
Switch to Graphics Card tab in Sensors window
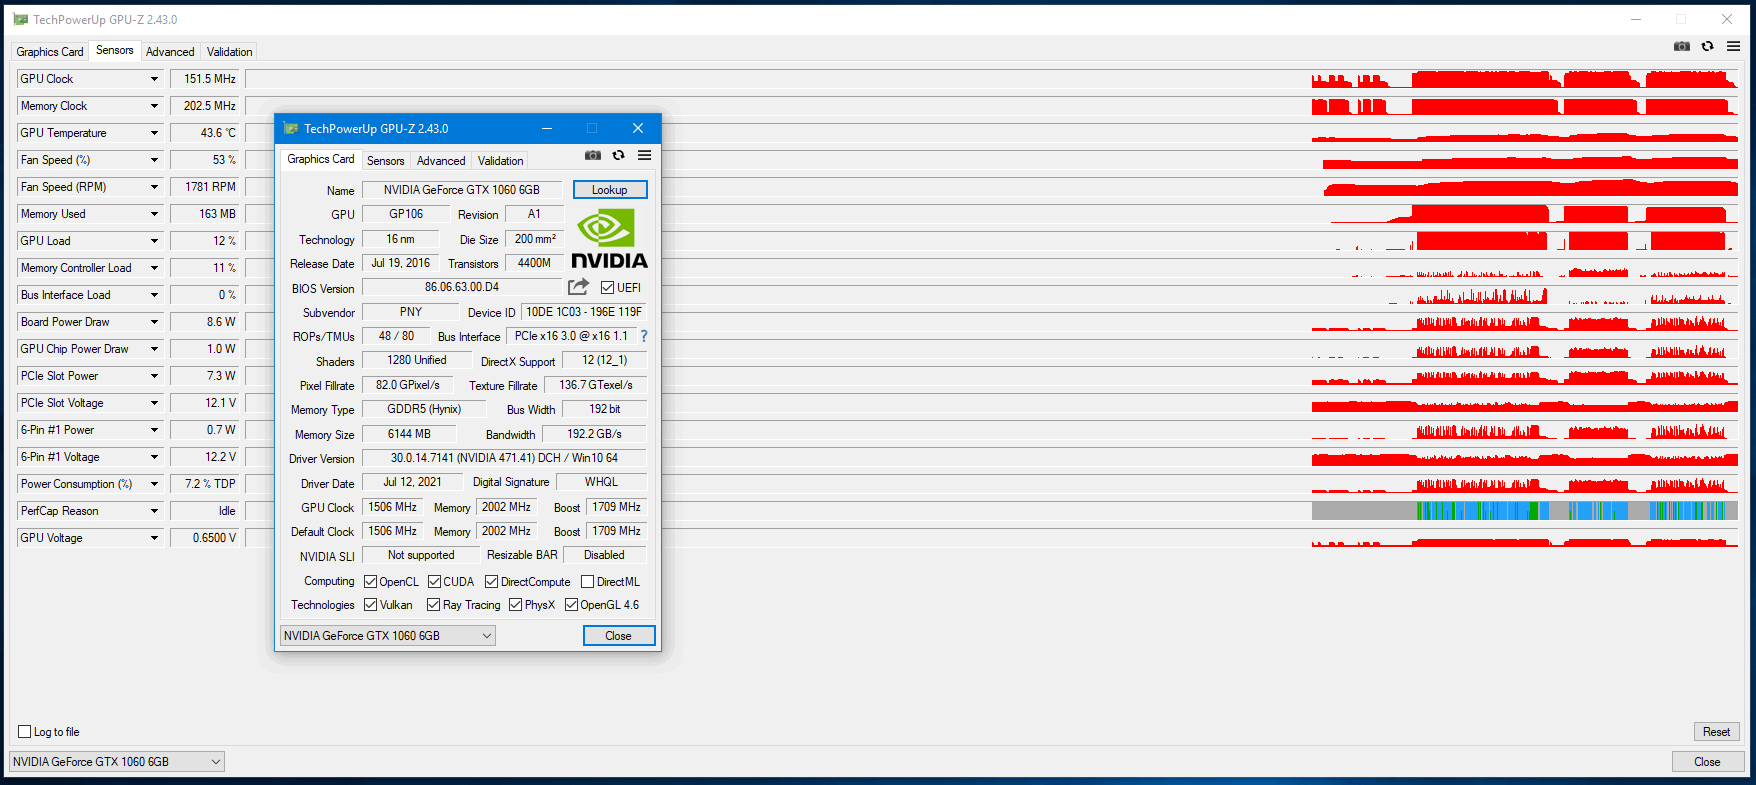point(50,52)
